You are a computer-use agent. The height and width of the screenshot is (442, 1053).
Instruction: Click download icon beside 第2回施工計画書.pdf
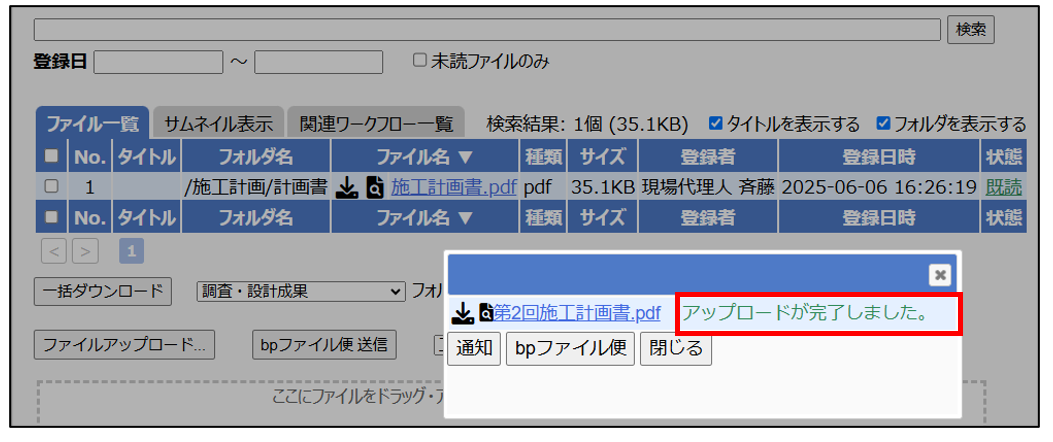463,314
